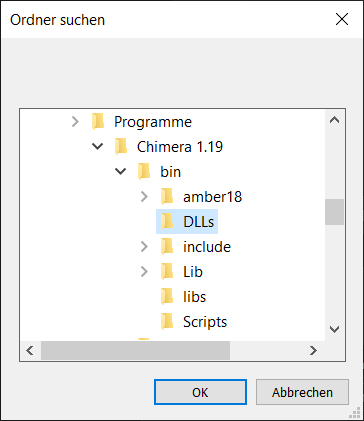364x421 pixels.
Task: Click the libs folder icon
Action: click(167, 297)
